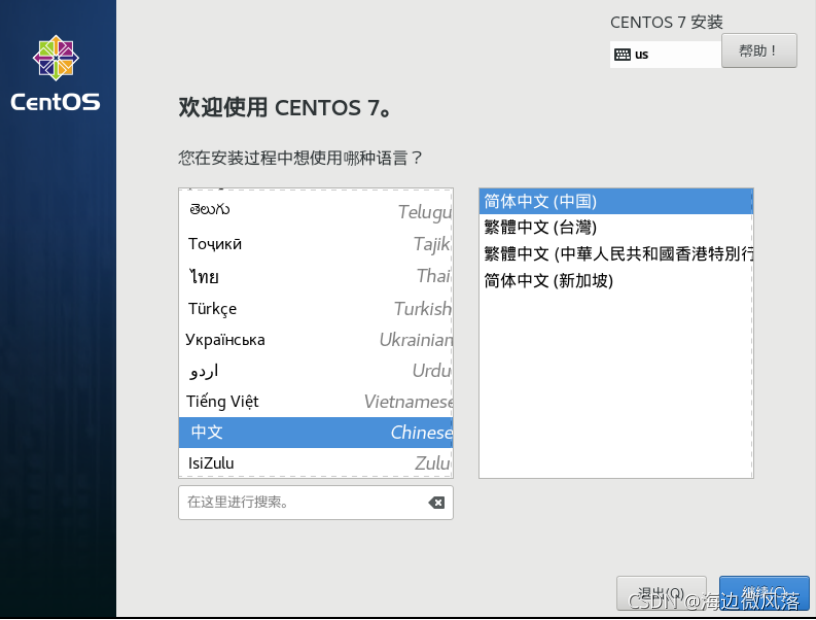816x620 pixels.
Task: Click the 退出 quit button
Action: pyautogui.click(x=661, y=593)
